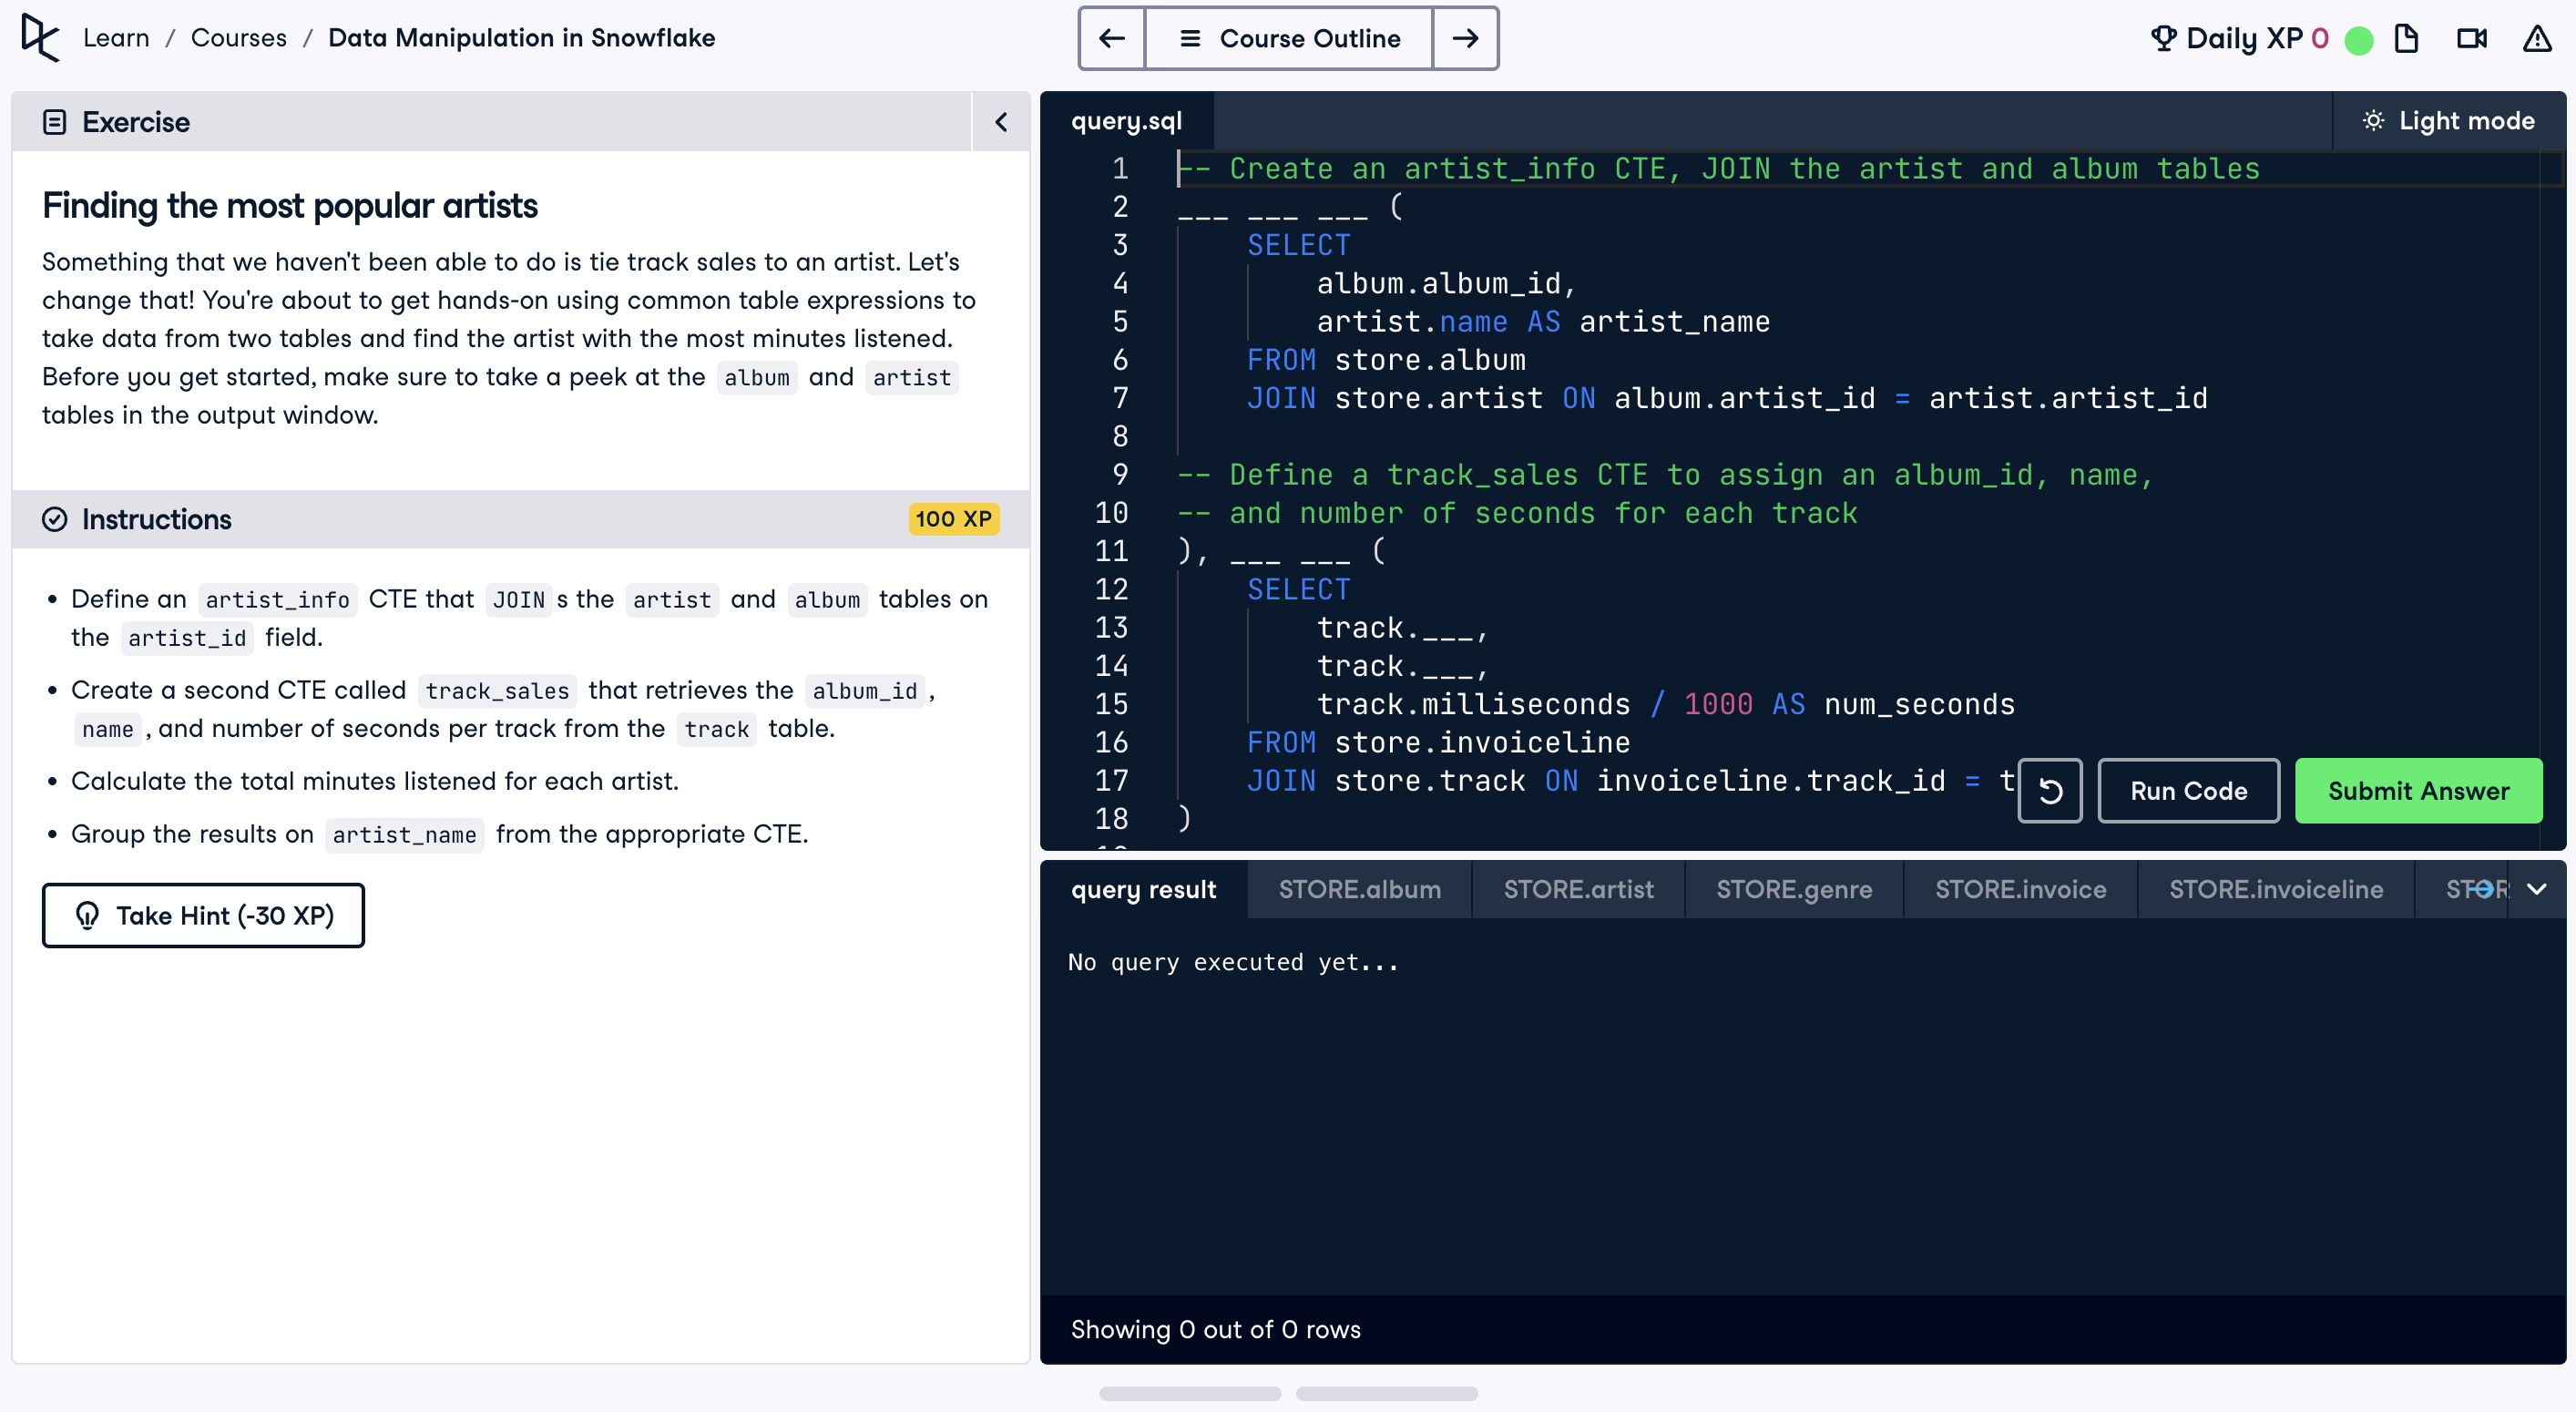Switch to query result tab
This screenshot has height=1412, width=2576.
(1143, 889)
